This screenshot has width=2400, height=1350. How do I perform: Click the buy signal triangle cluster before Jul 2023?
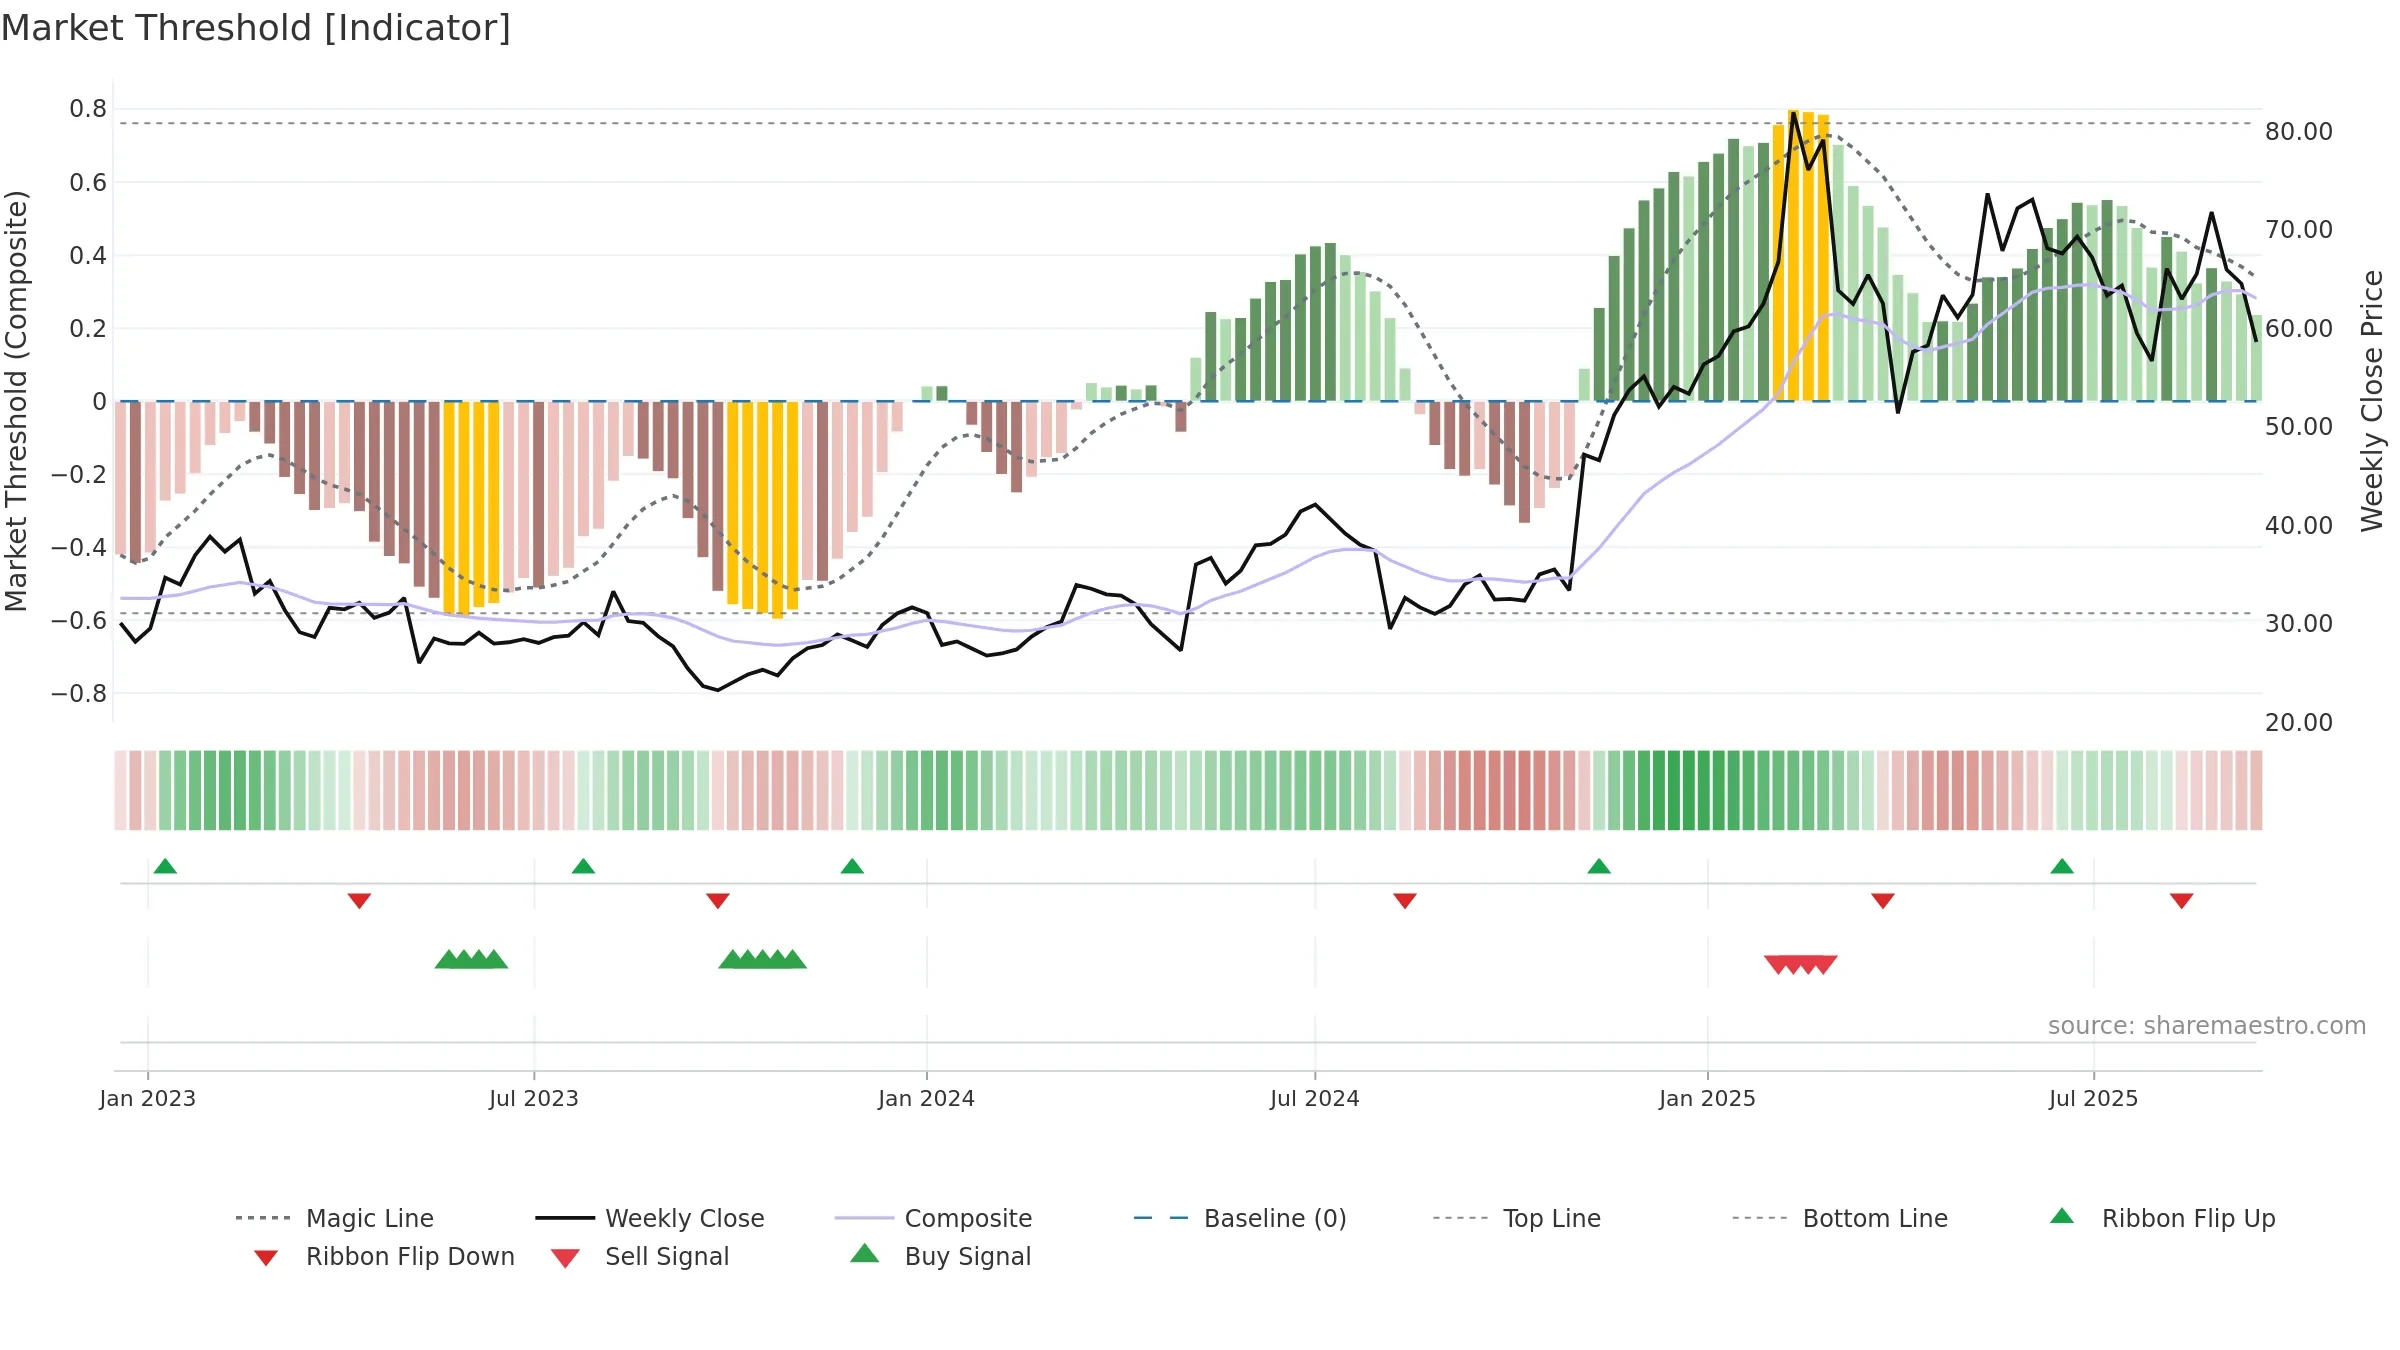(x=471, y=959)
